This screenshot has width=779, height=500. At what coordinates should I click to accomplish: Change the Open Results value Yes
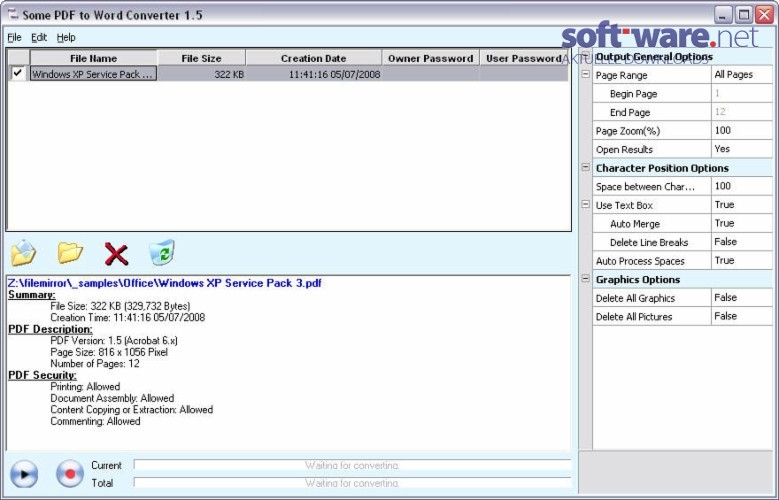[742, 149]
